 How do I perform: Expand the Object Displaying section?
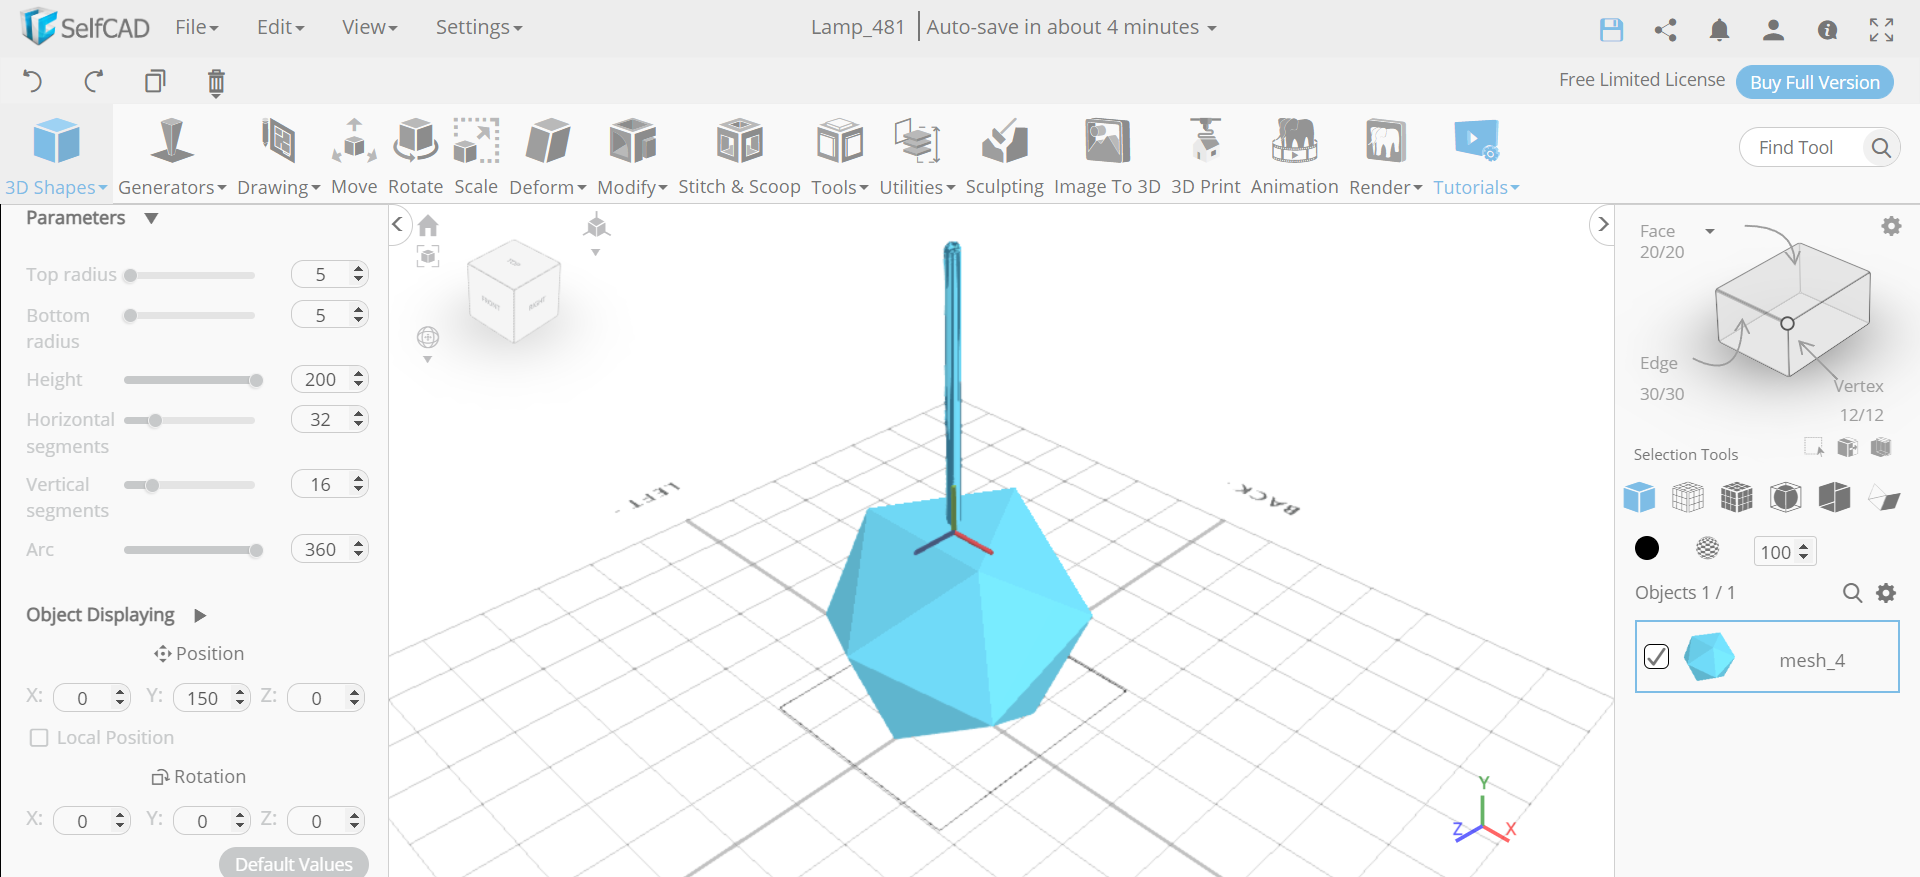200,615
